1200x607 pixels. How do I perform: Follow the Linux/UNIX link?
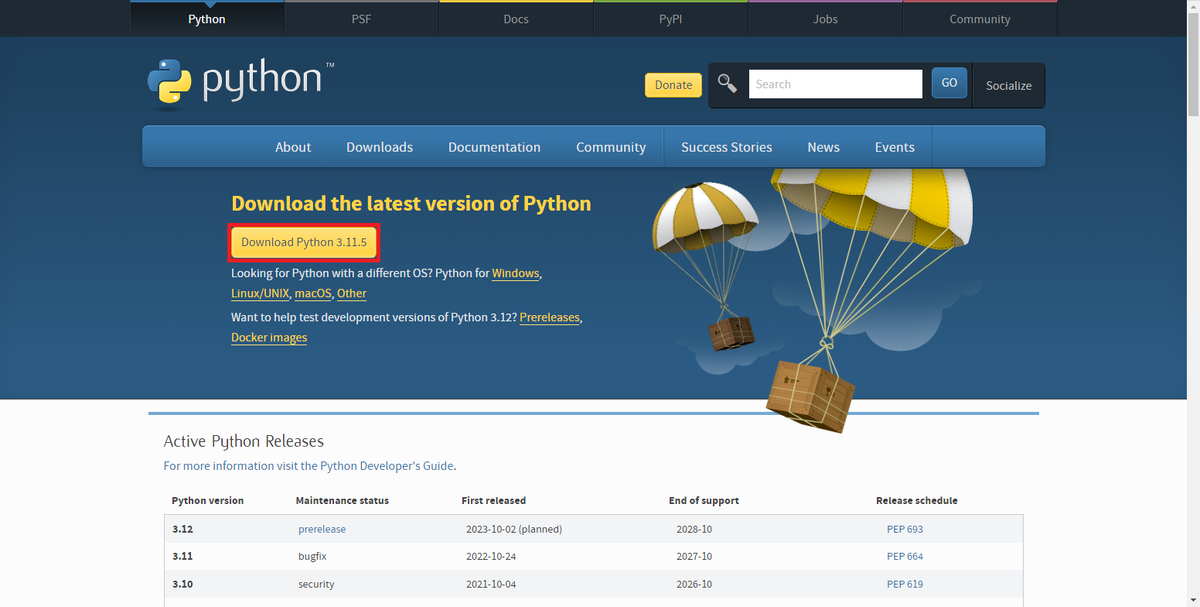pos(260,293)
